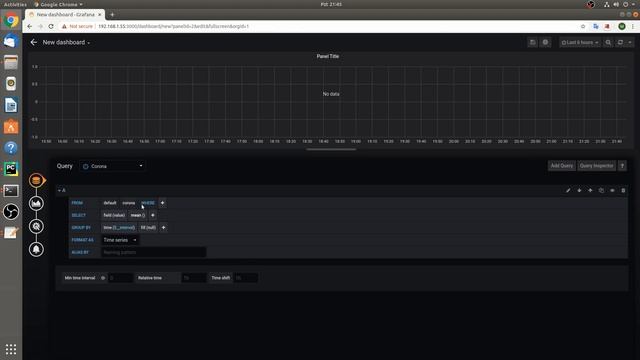
Task: Open the Last 6 hours time picker
Action: point(580,42)
